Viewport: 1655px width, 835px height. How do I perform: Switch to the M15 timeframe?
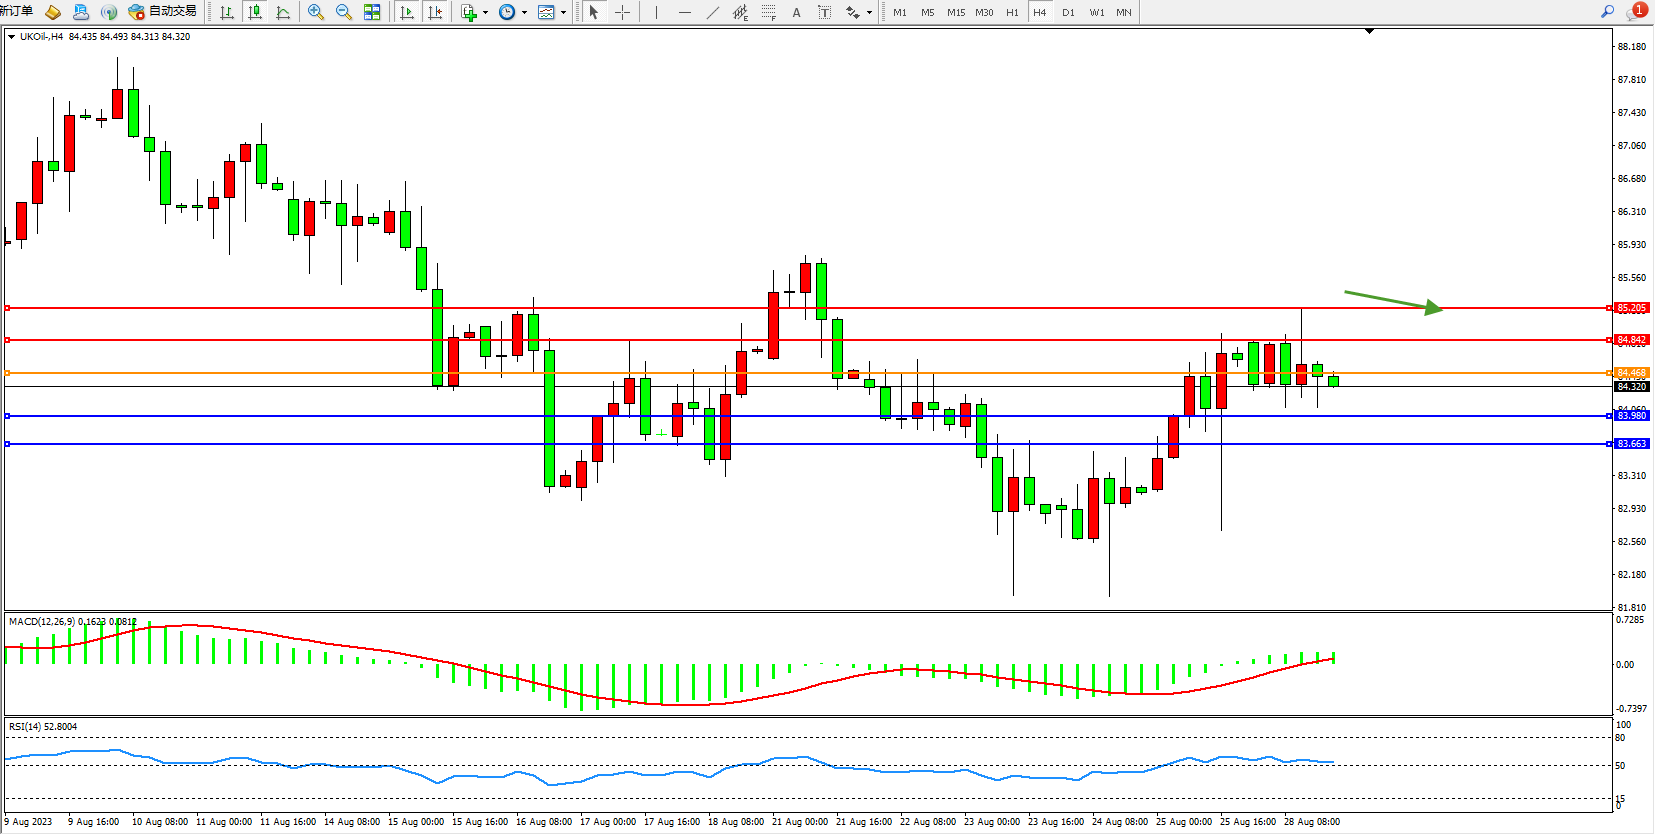pyautogui.click(x=956, y=12)
